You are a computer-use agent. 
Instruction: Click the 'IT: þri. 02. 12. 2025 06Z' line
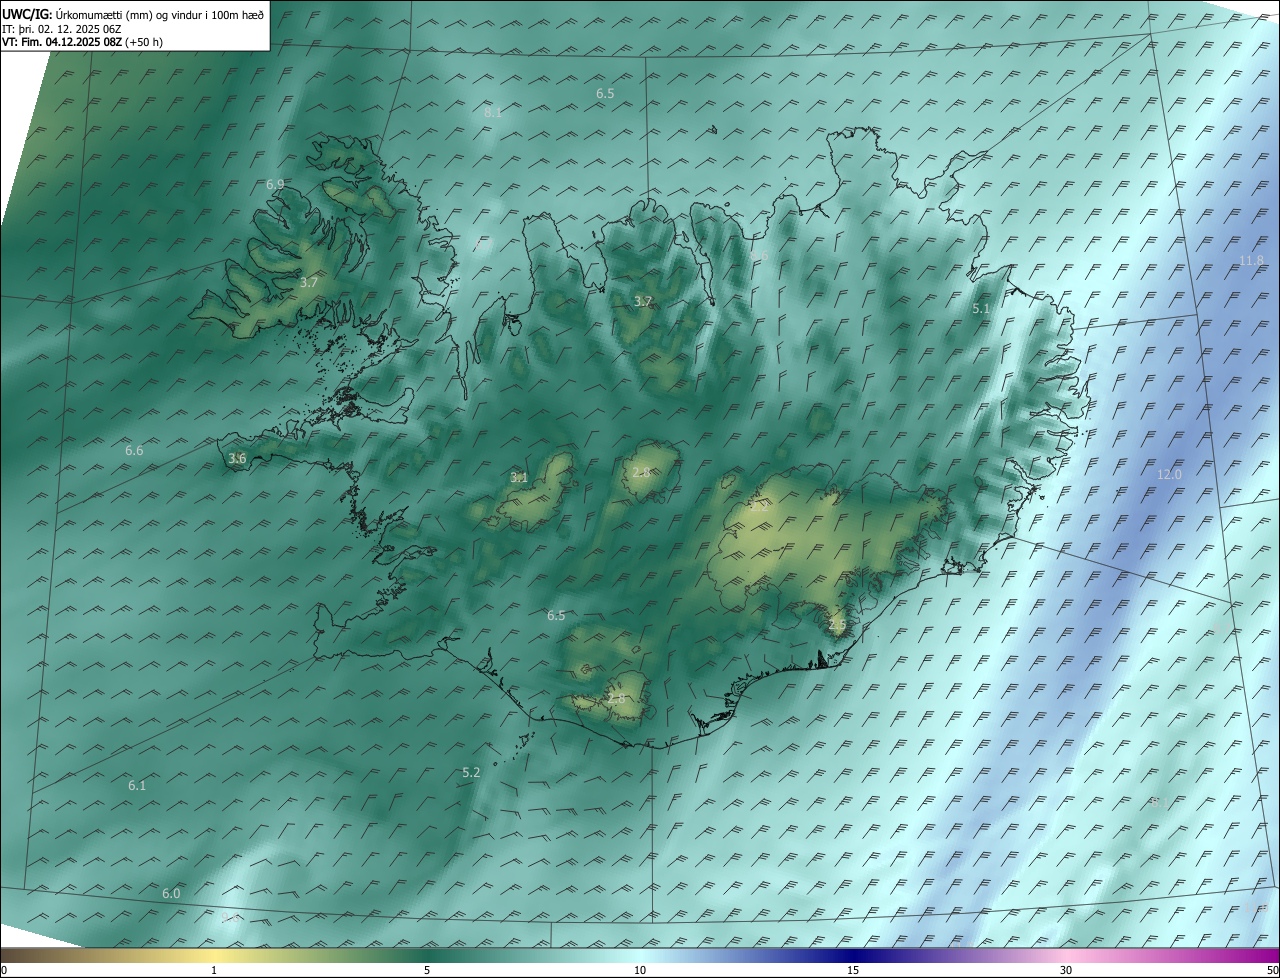(x=62, y=29)
